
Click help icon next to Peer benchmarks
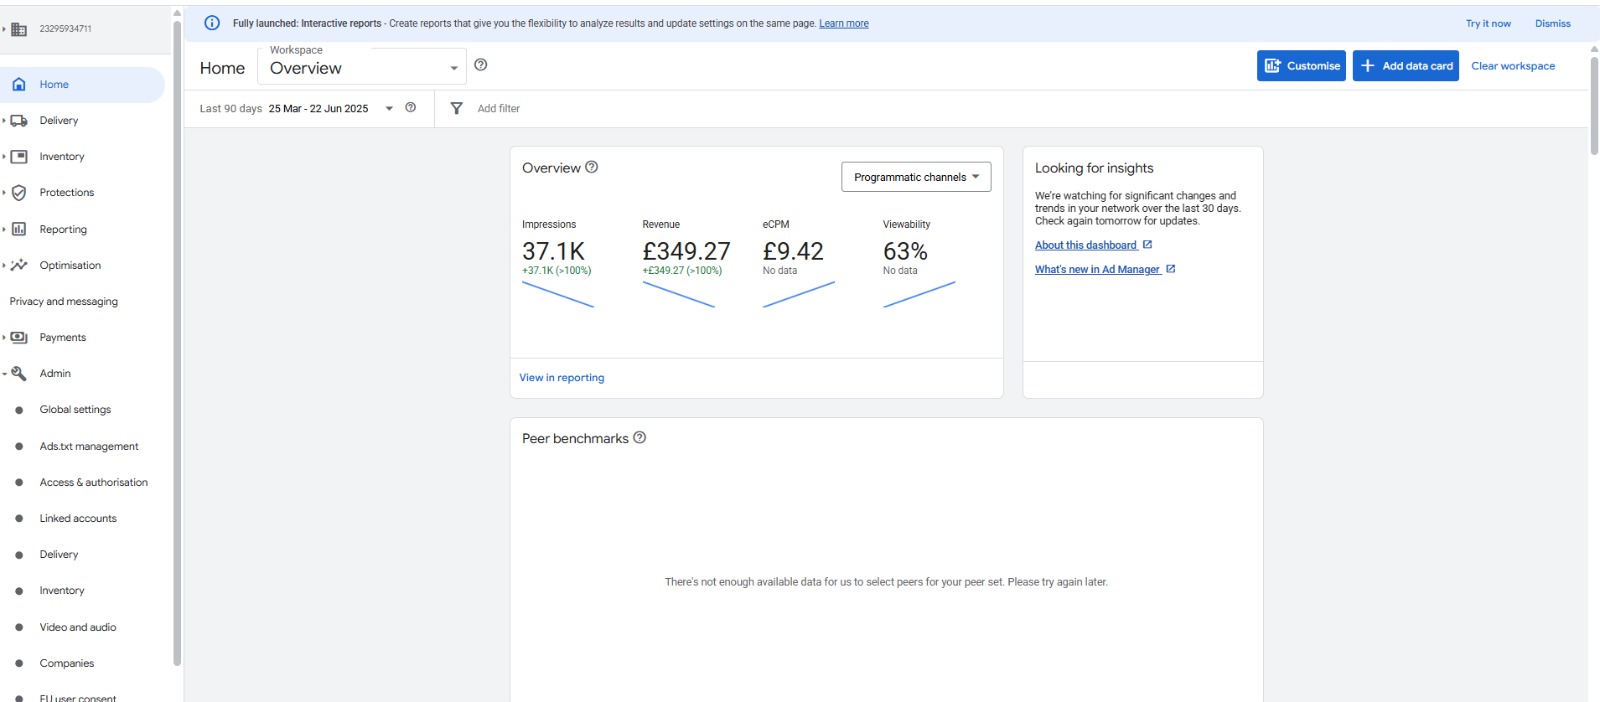point(640,437)
